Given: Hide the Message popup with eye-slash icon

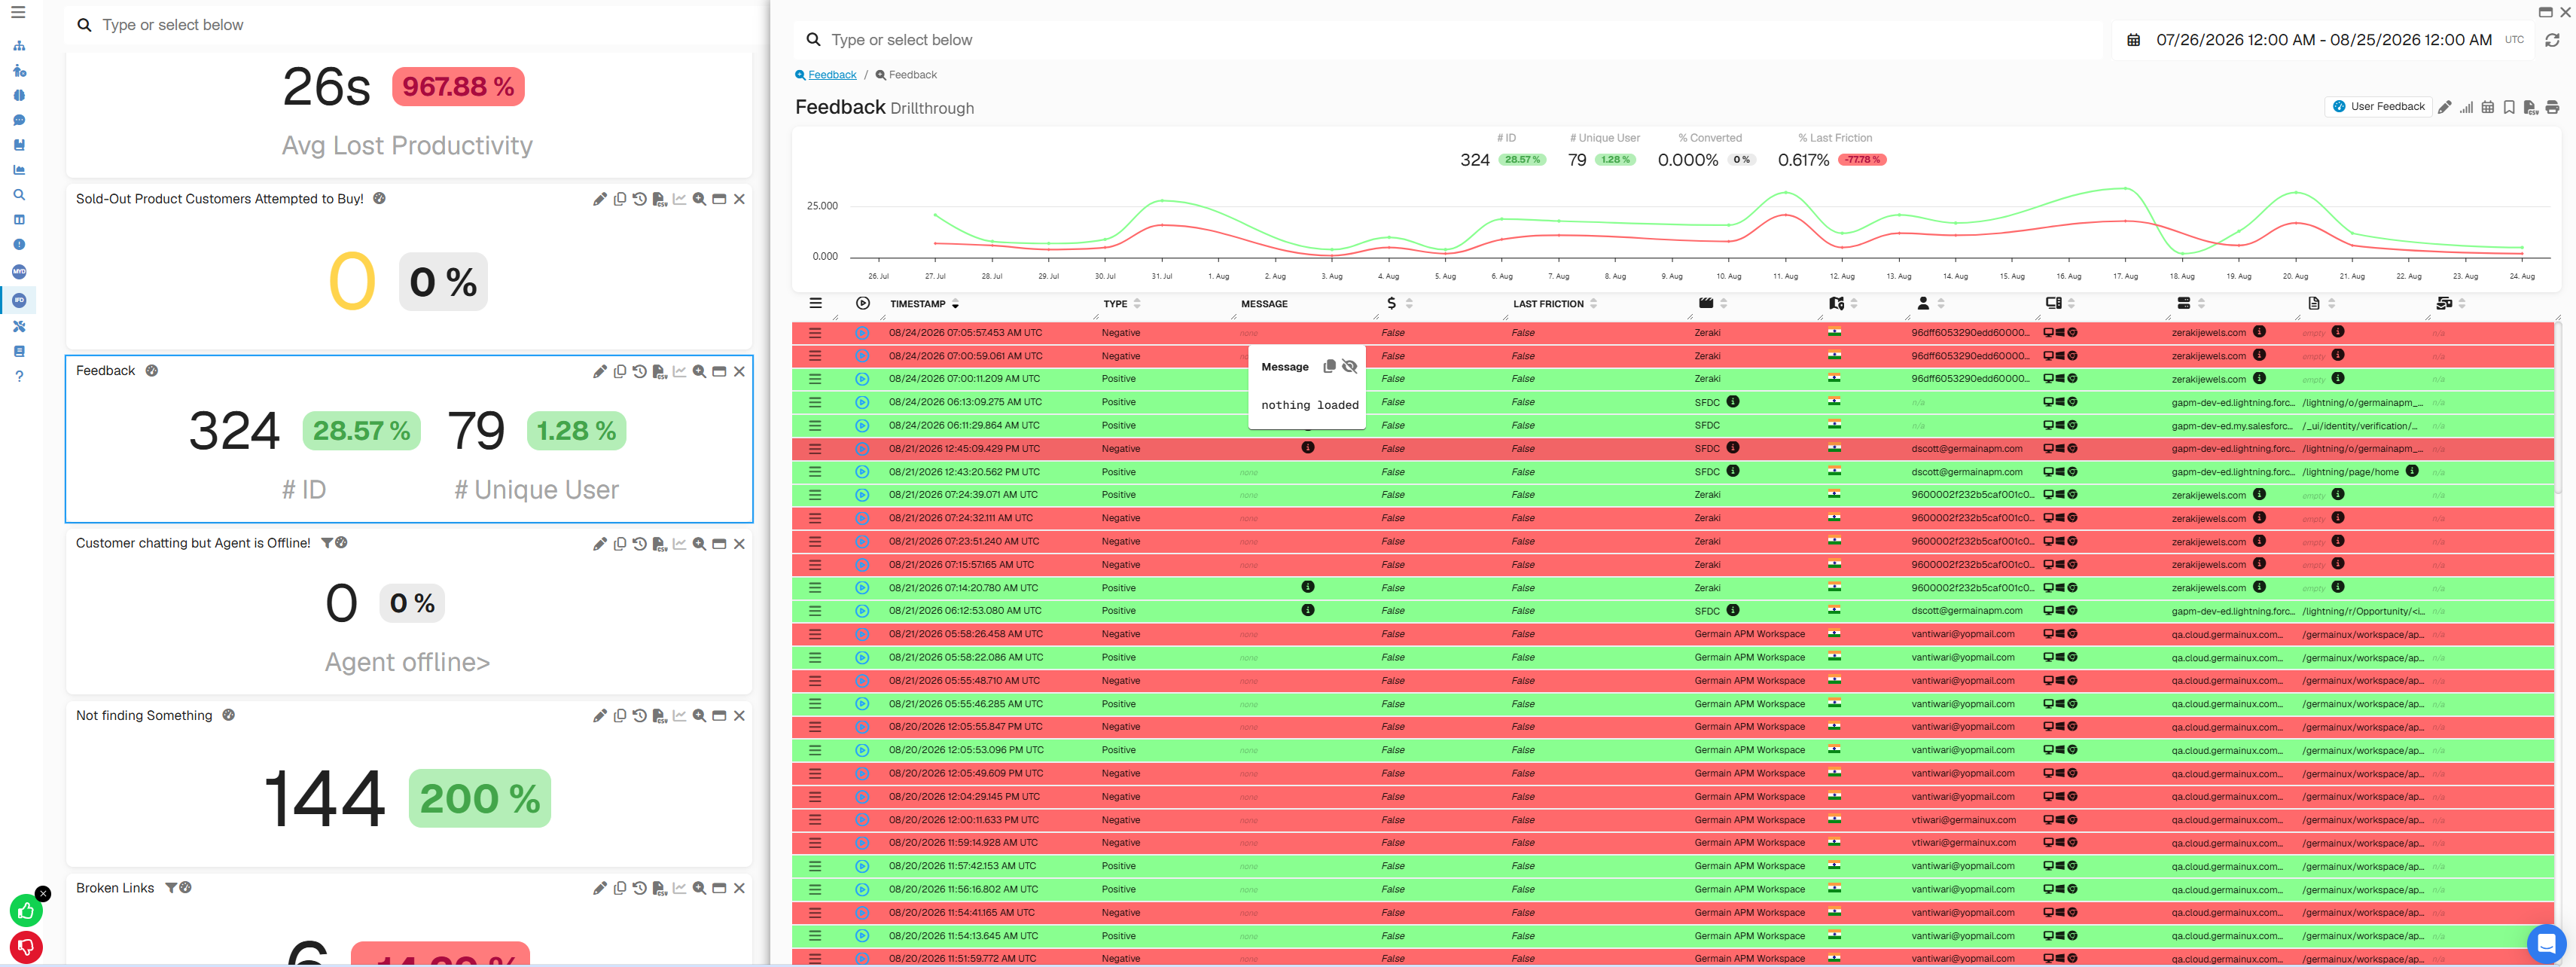Looking at the screenshot, I should [x=1349, y=367].
